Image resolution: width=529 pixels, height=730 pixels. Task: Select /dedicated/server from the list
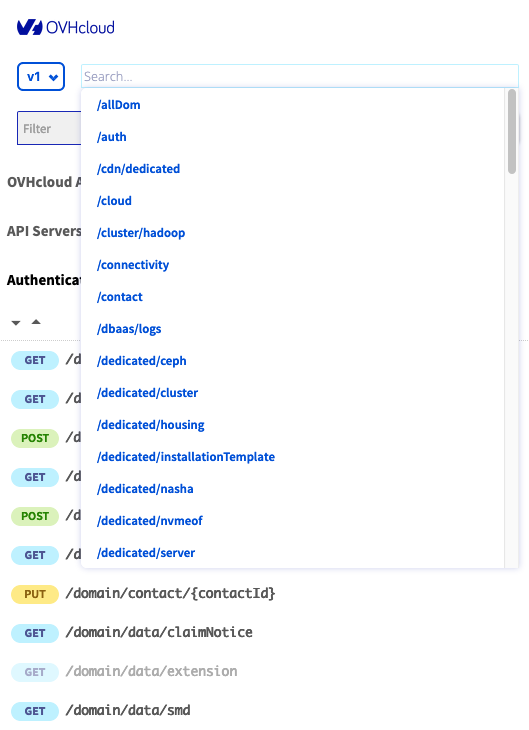(x=146, y=553)
